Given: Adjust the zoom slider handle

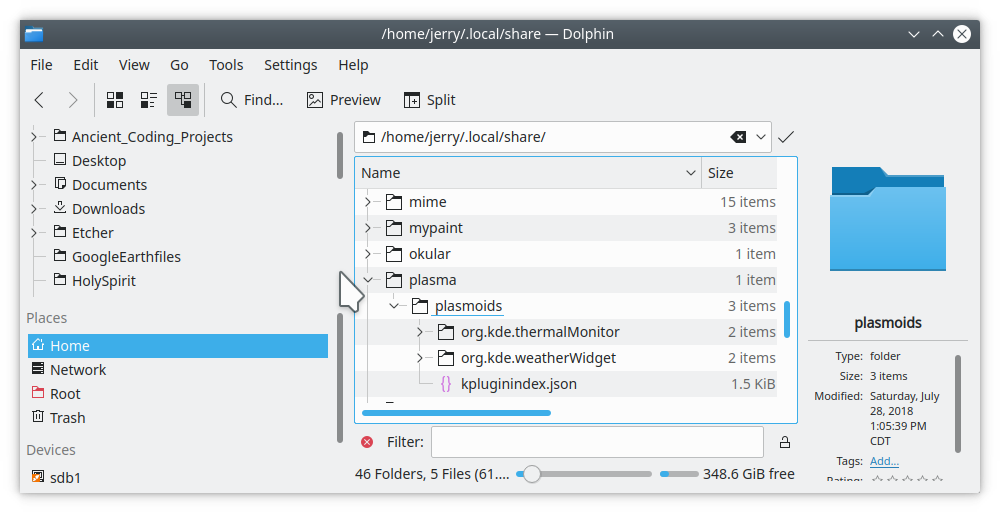Looking at the screenshot, I should coord(532,474).
